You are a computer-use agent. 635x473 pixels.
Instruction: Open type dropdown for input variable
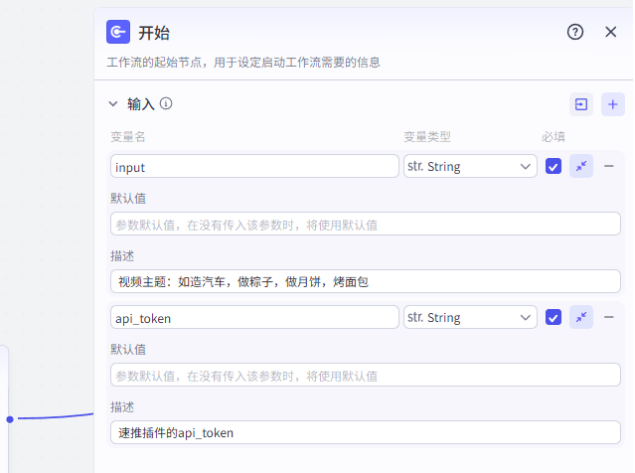coord(469,167)
